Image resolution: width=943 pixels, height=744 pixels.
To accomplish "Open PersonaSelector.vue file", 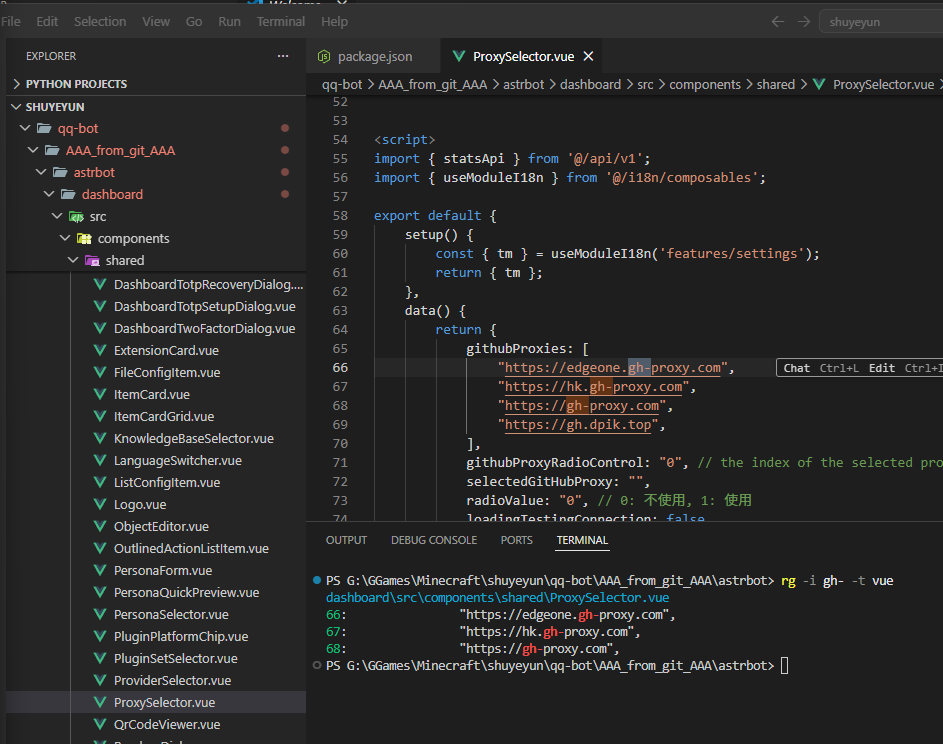I will coord(171,615).
